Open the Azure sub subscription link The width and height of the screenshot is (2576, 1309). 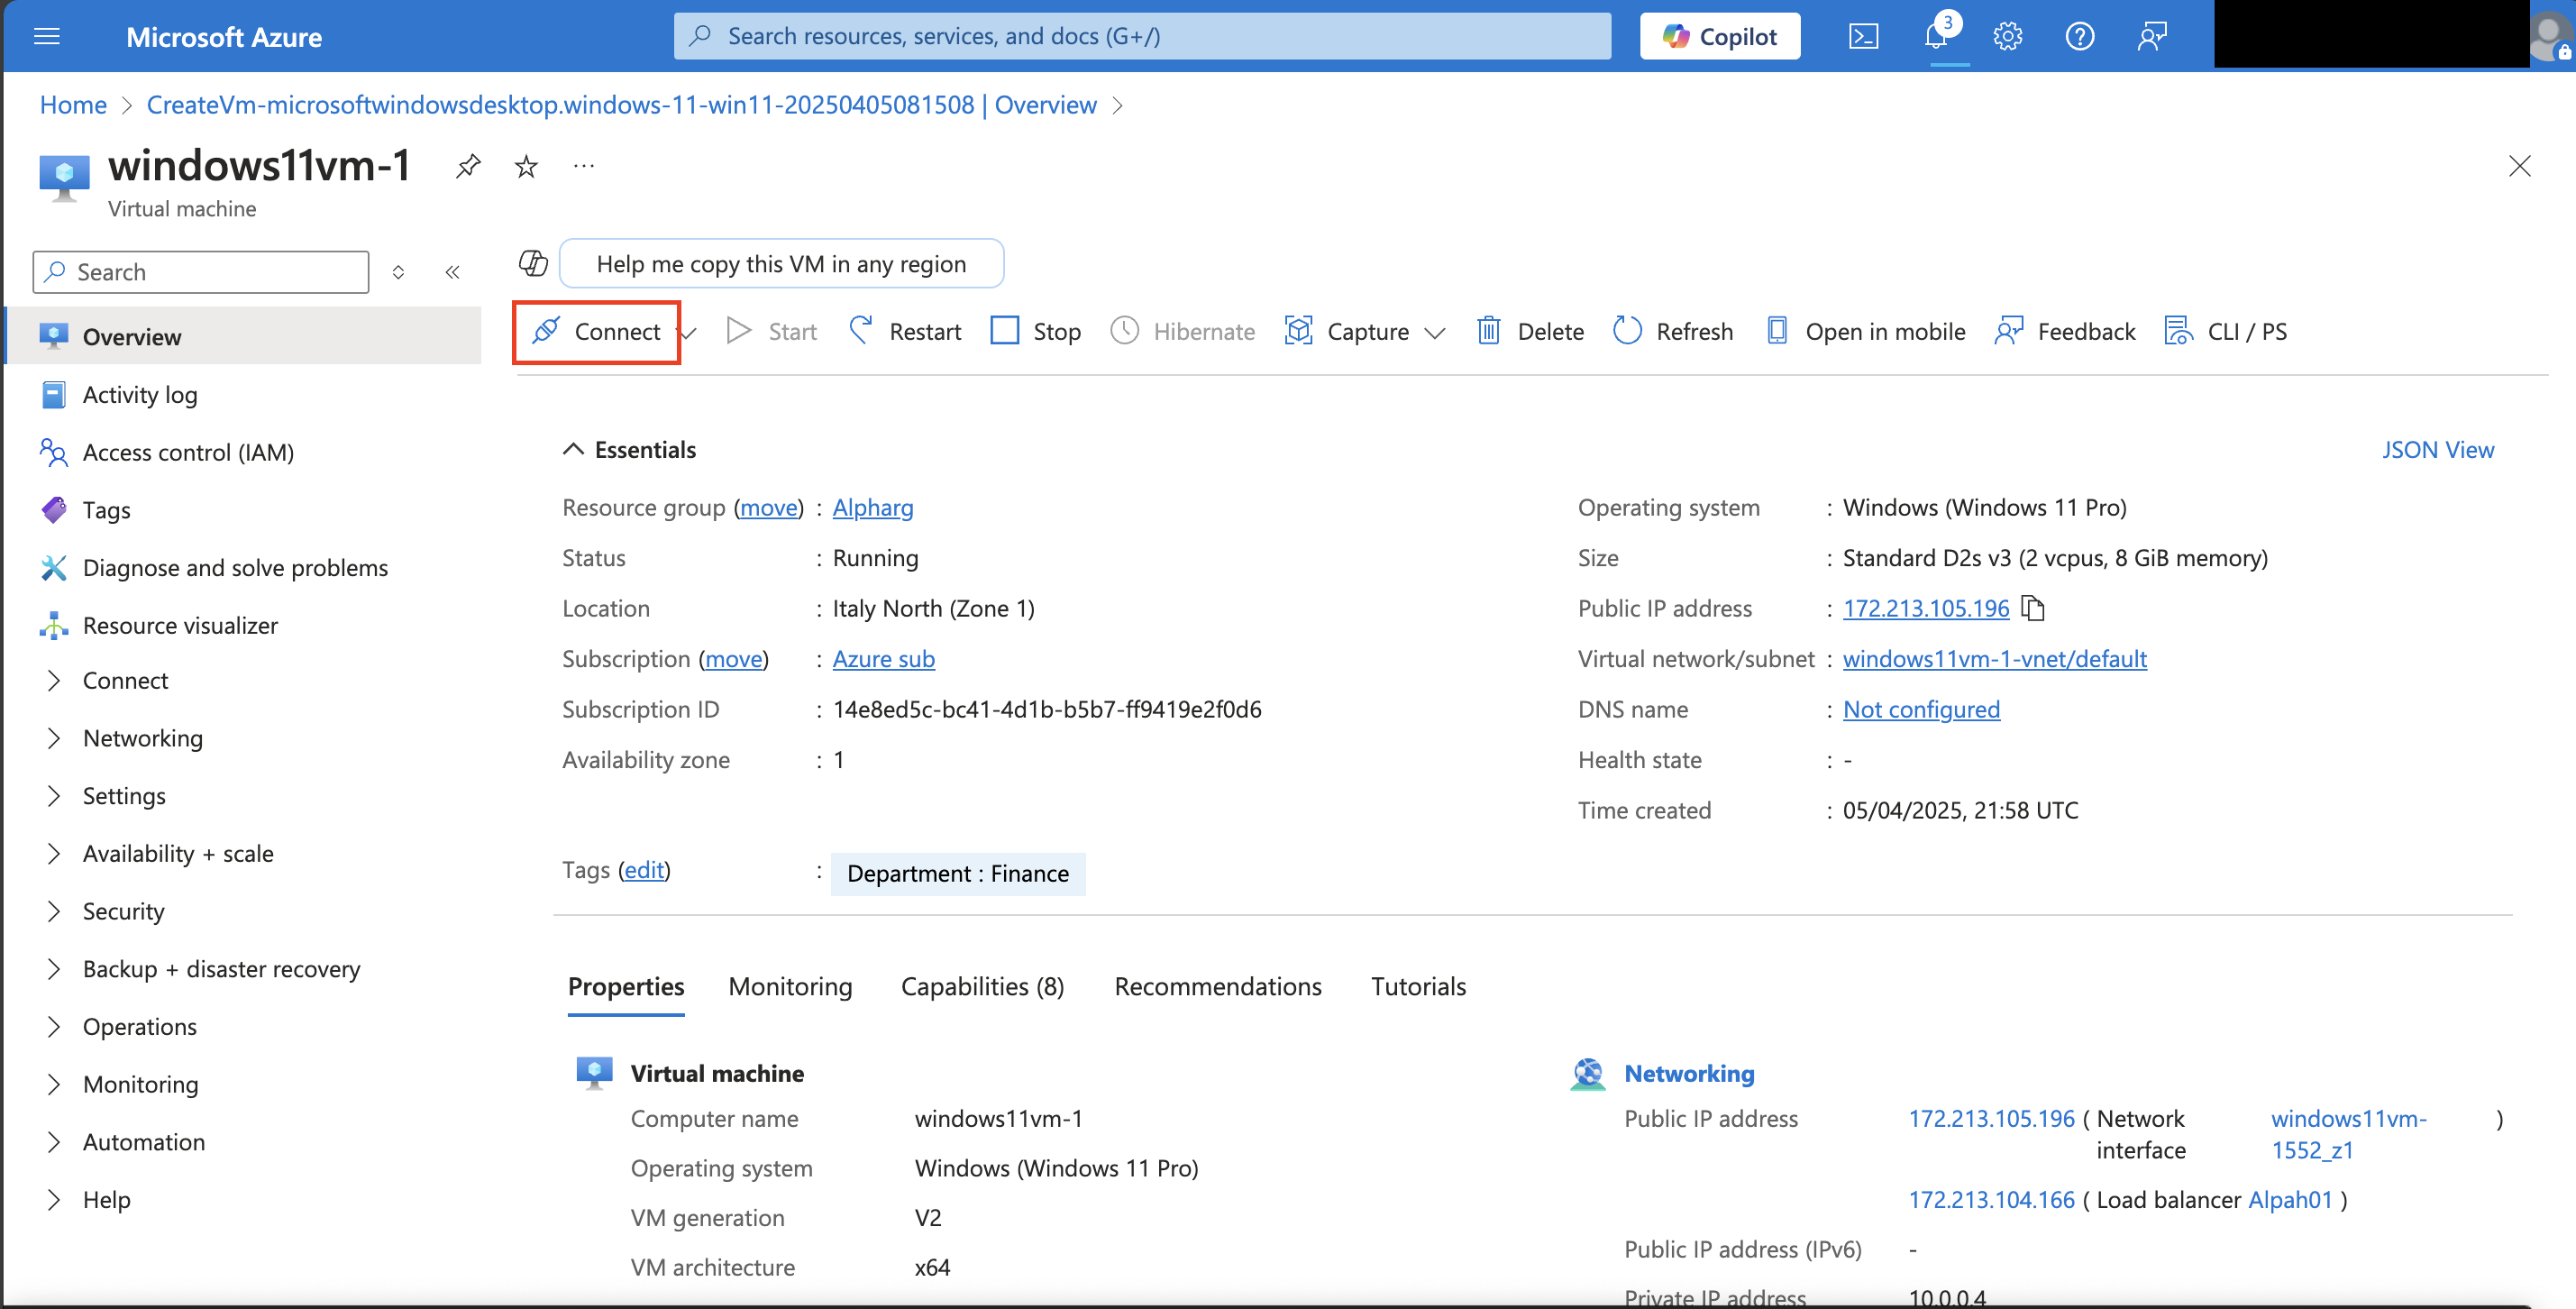[884, 659]
